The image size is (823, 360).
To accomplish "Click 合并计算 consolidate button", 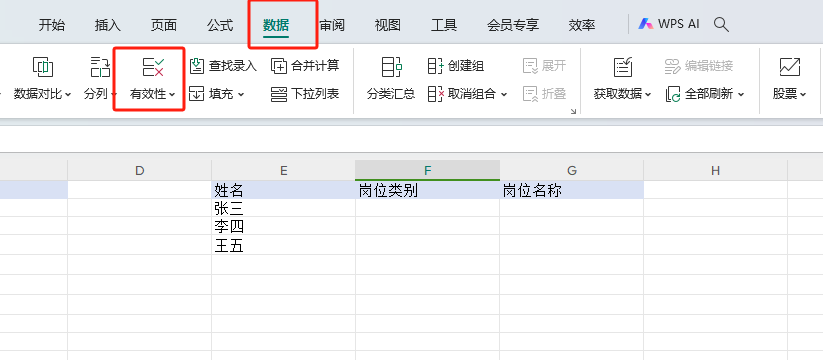I will 305,66.
